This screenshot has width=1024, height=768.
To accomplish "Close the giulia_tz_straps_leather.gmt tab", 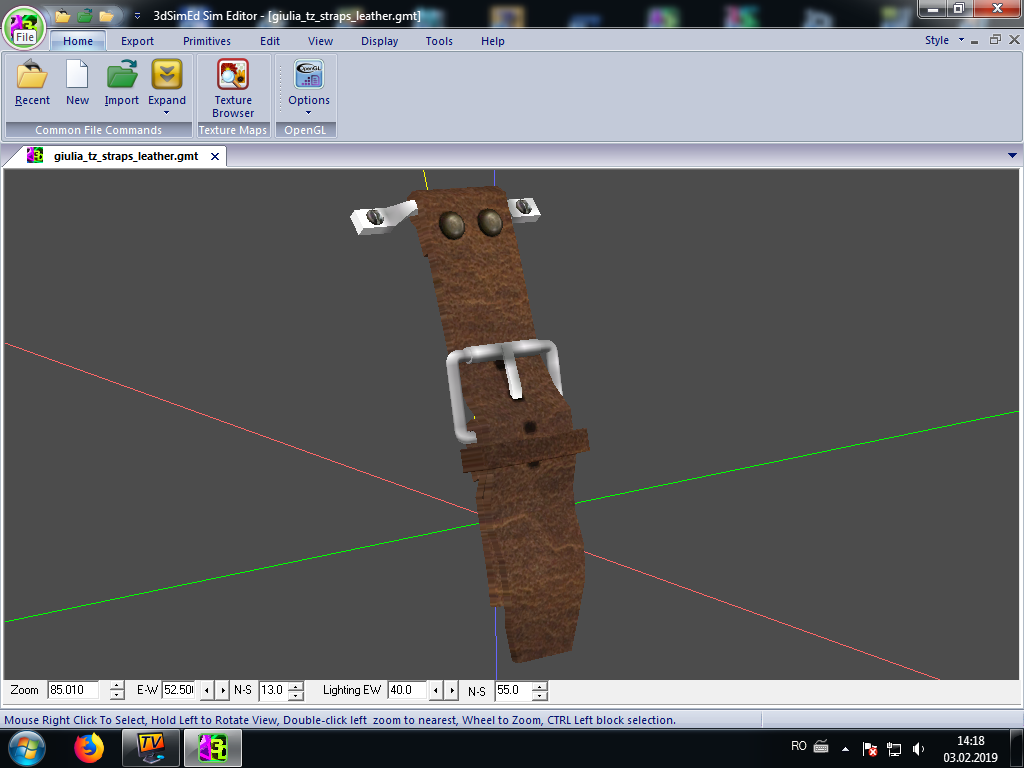I will pos(215,156).
